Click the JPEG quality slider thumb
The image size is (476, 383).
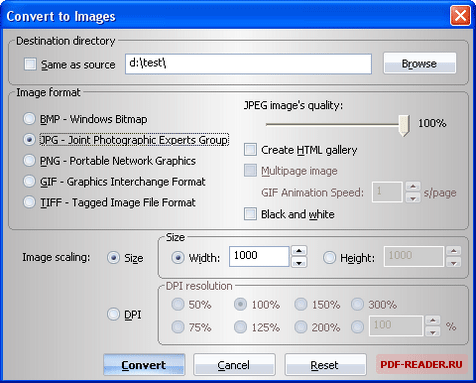coord(404,125)
